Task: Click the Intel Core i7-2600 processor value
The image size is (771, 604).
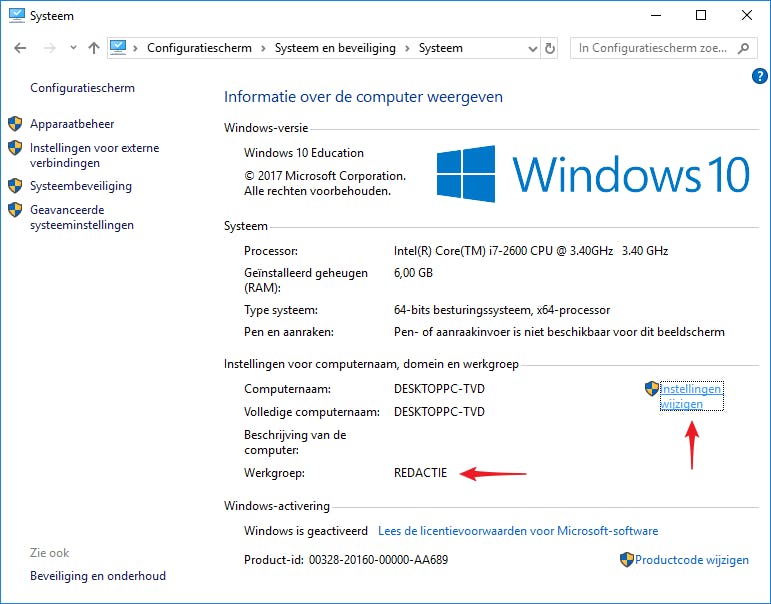Action: tap(531, 251)
